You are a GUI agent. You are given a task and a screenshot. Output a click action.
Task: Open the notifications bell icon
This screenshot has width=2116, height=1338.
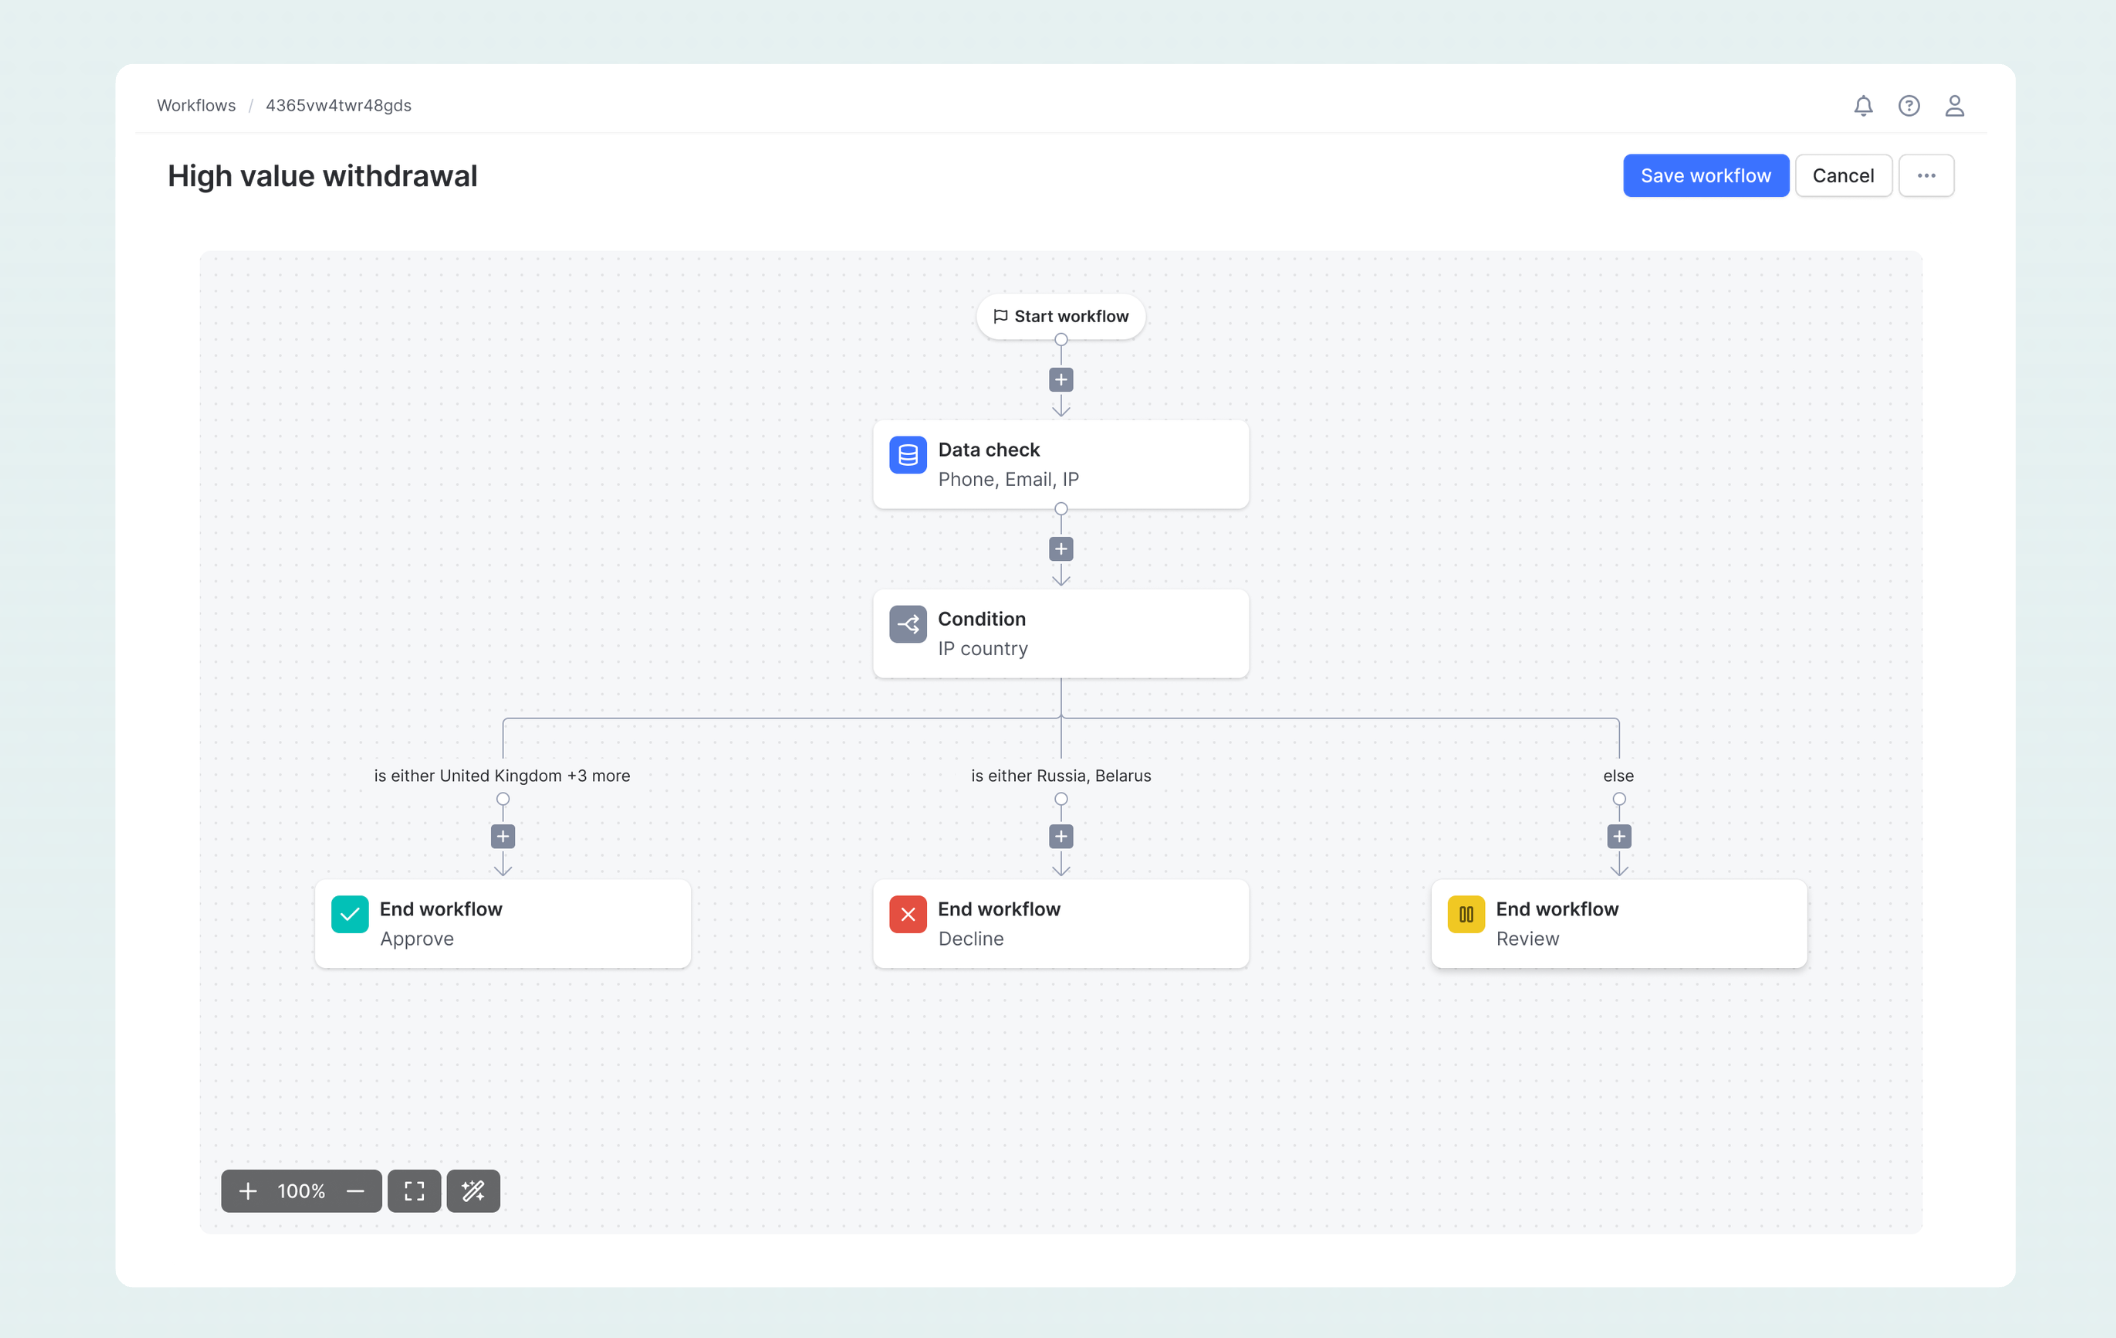pos(1862,105)
